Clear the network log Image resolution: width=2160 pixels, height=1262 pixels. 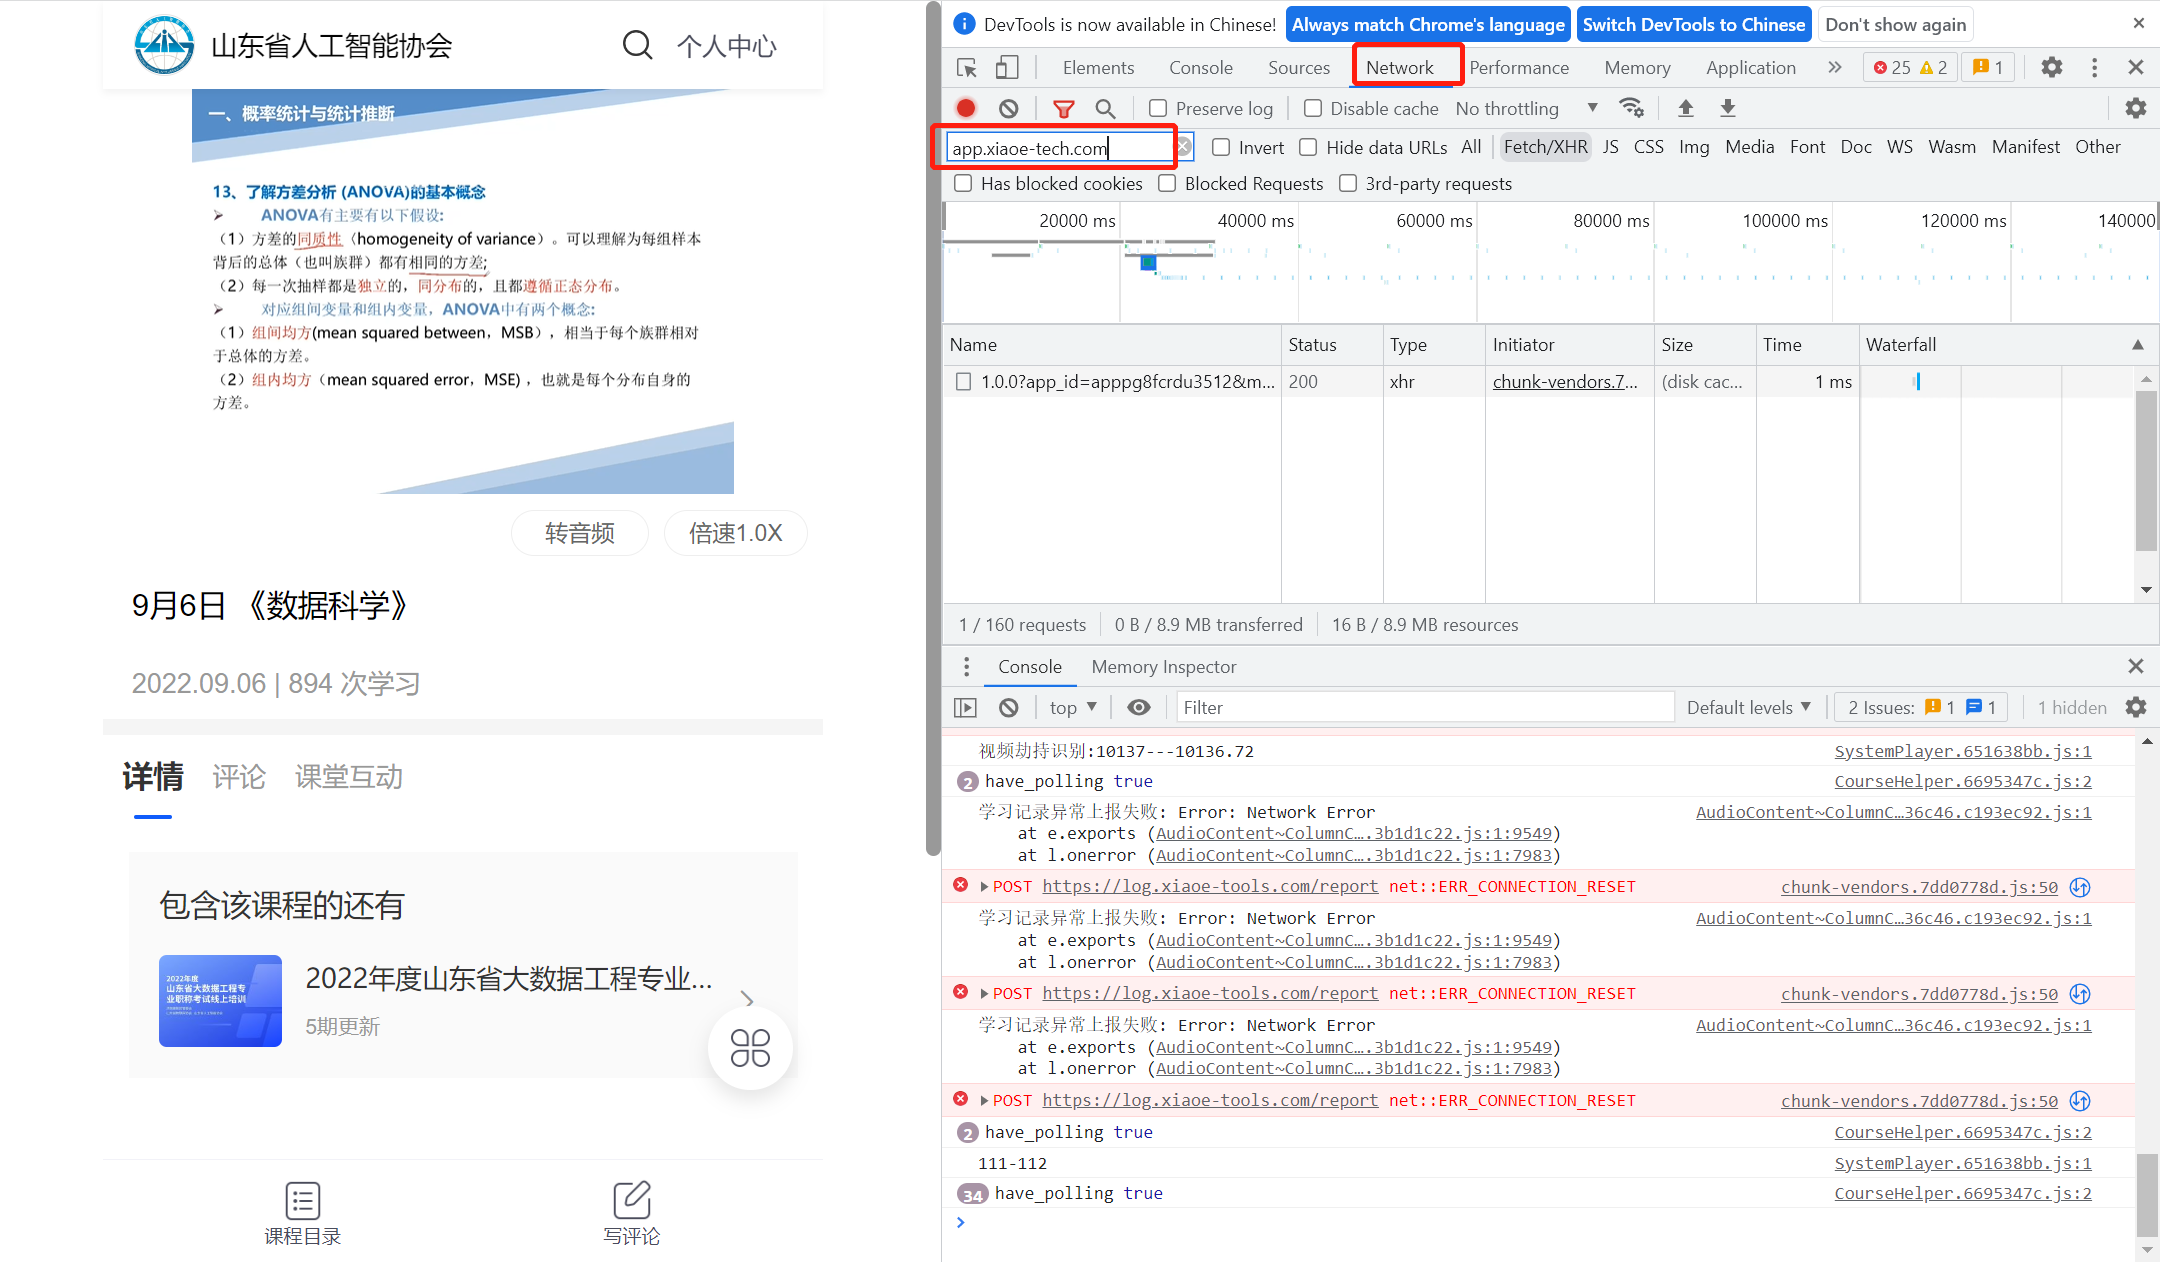(x=1009, y=108)
